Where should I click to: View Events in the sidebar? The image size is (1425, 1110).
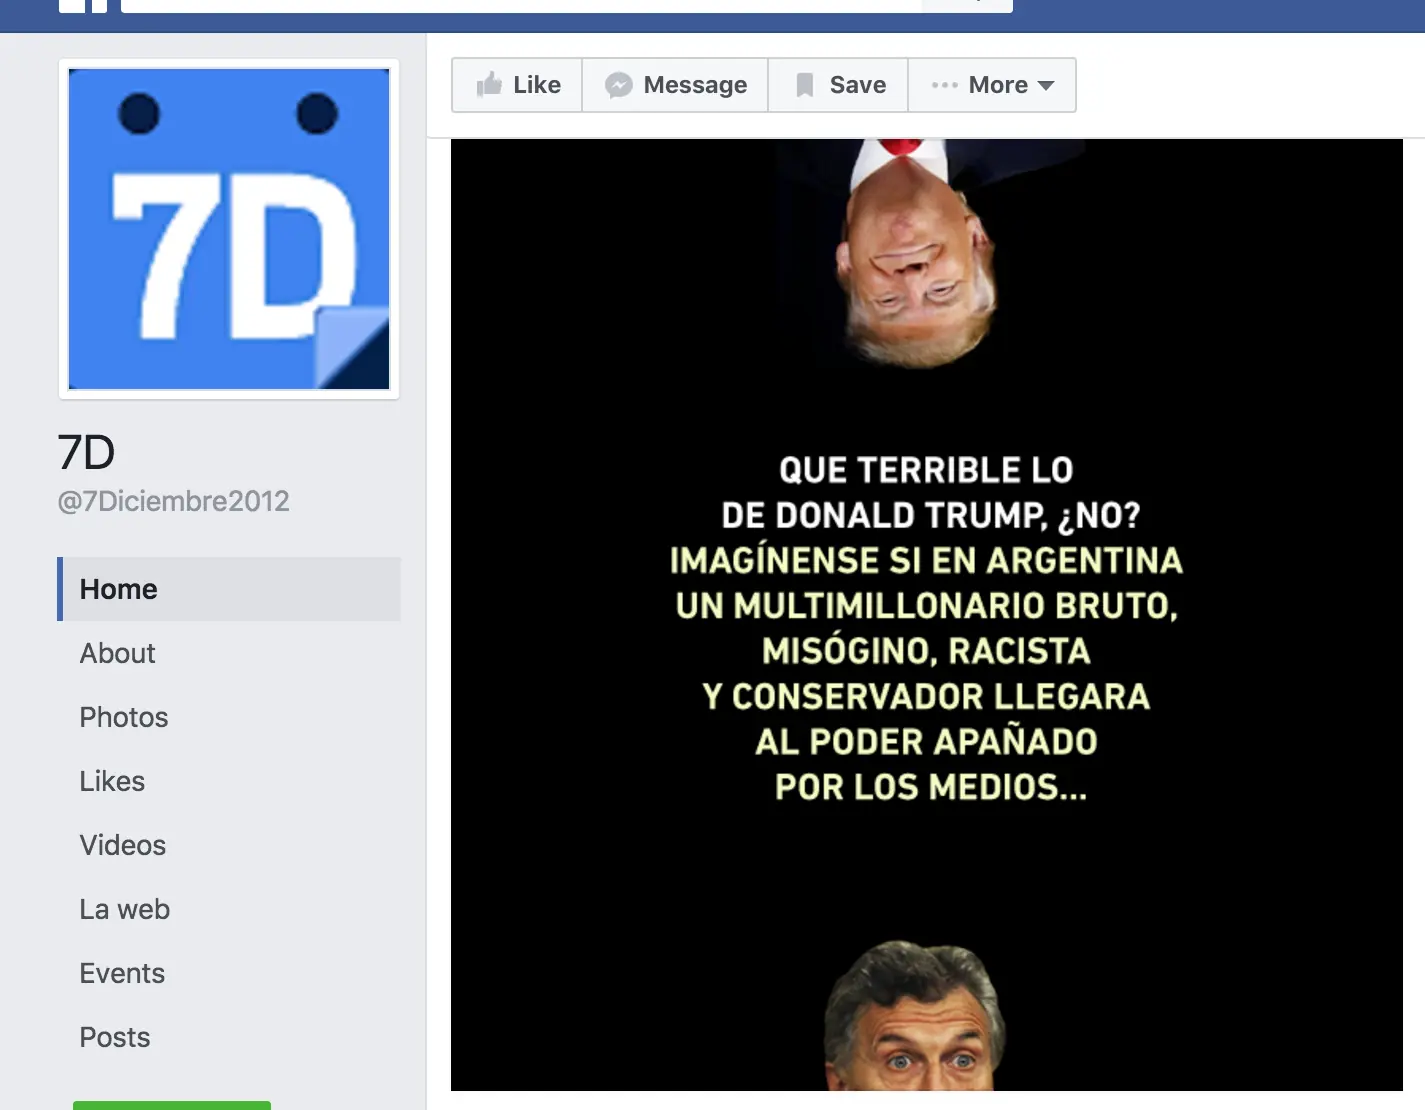tap(122, 973)
